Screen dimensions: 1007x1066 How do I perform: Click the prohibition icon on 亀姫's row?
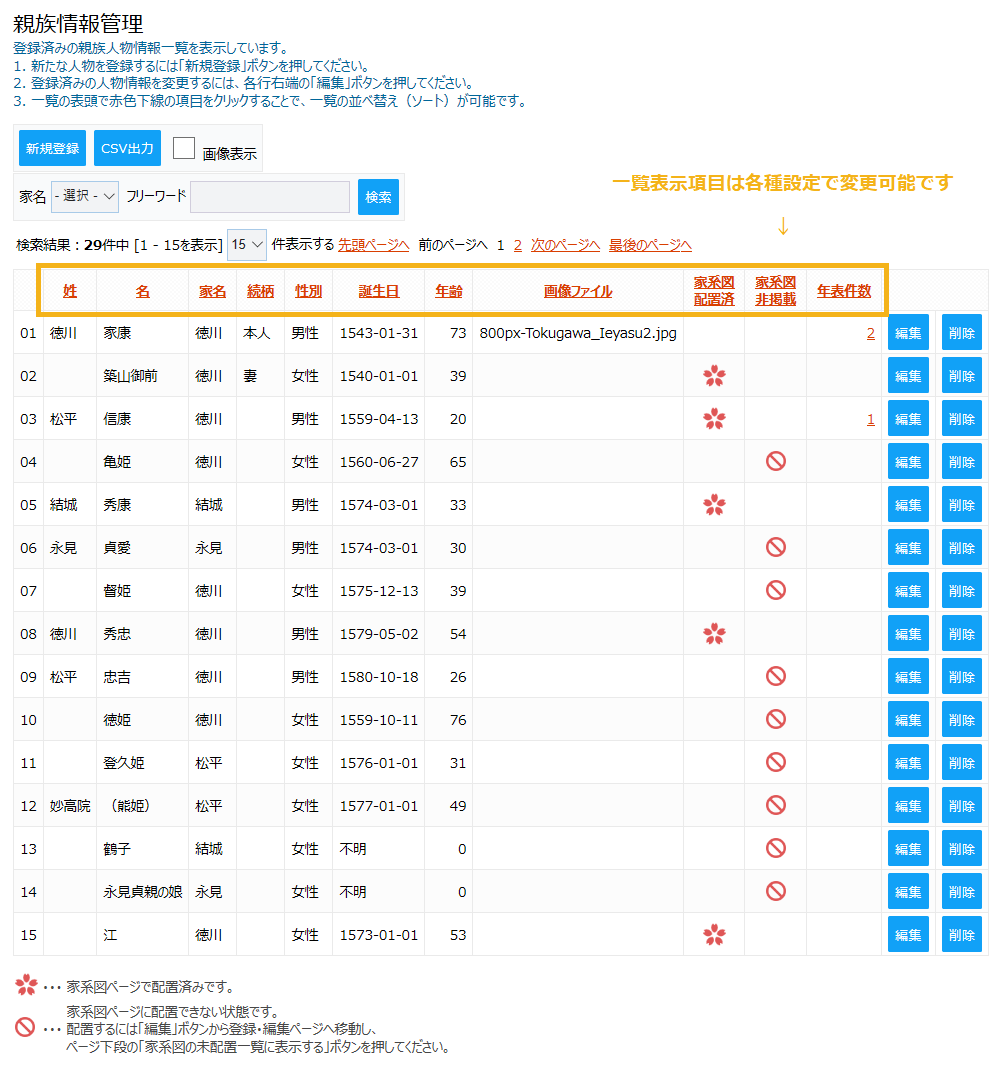pyautogui.click(x=775, y=461)
